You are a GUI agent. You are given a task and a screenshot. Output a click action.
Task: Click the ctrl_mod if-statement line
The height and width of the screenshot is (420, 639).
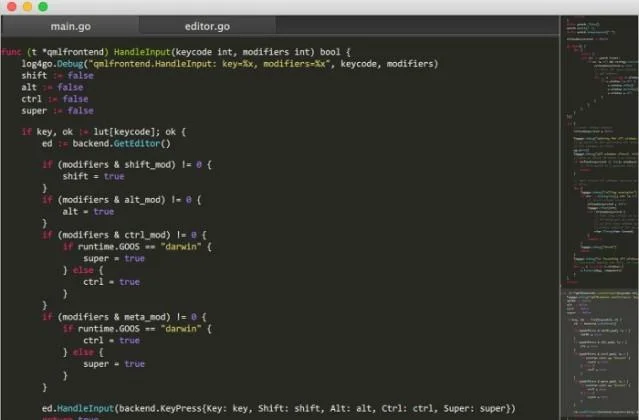point(124,235)
